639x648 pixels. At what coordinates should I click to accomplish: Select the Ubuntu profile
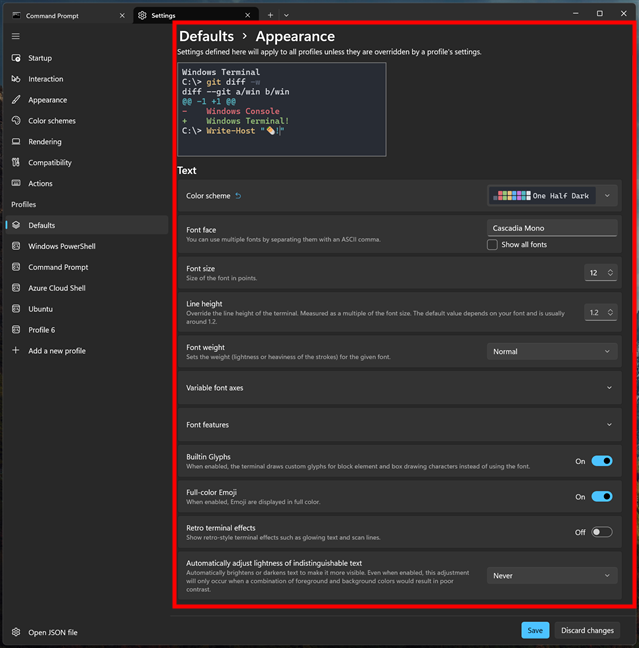87,309
